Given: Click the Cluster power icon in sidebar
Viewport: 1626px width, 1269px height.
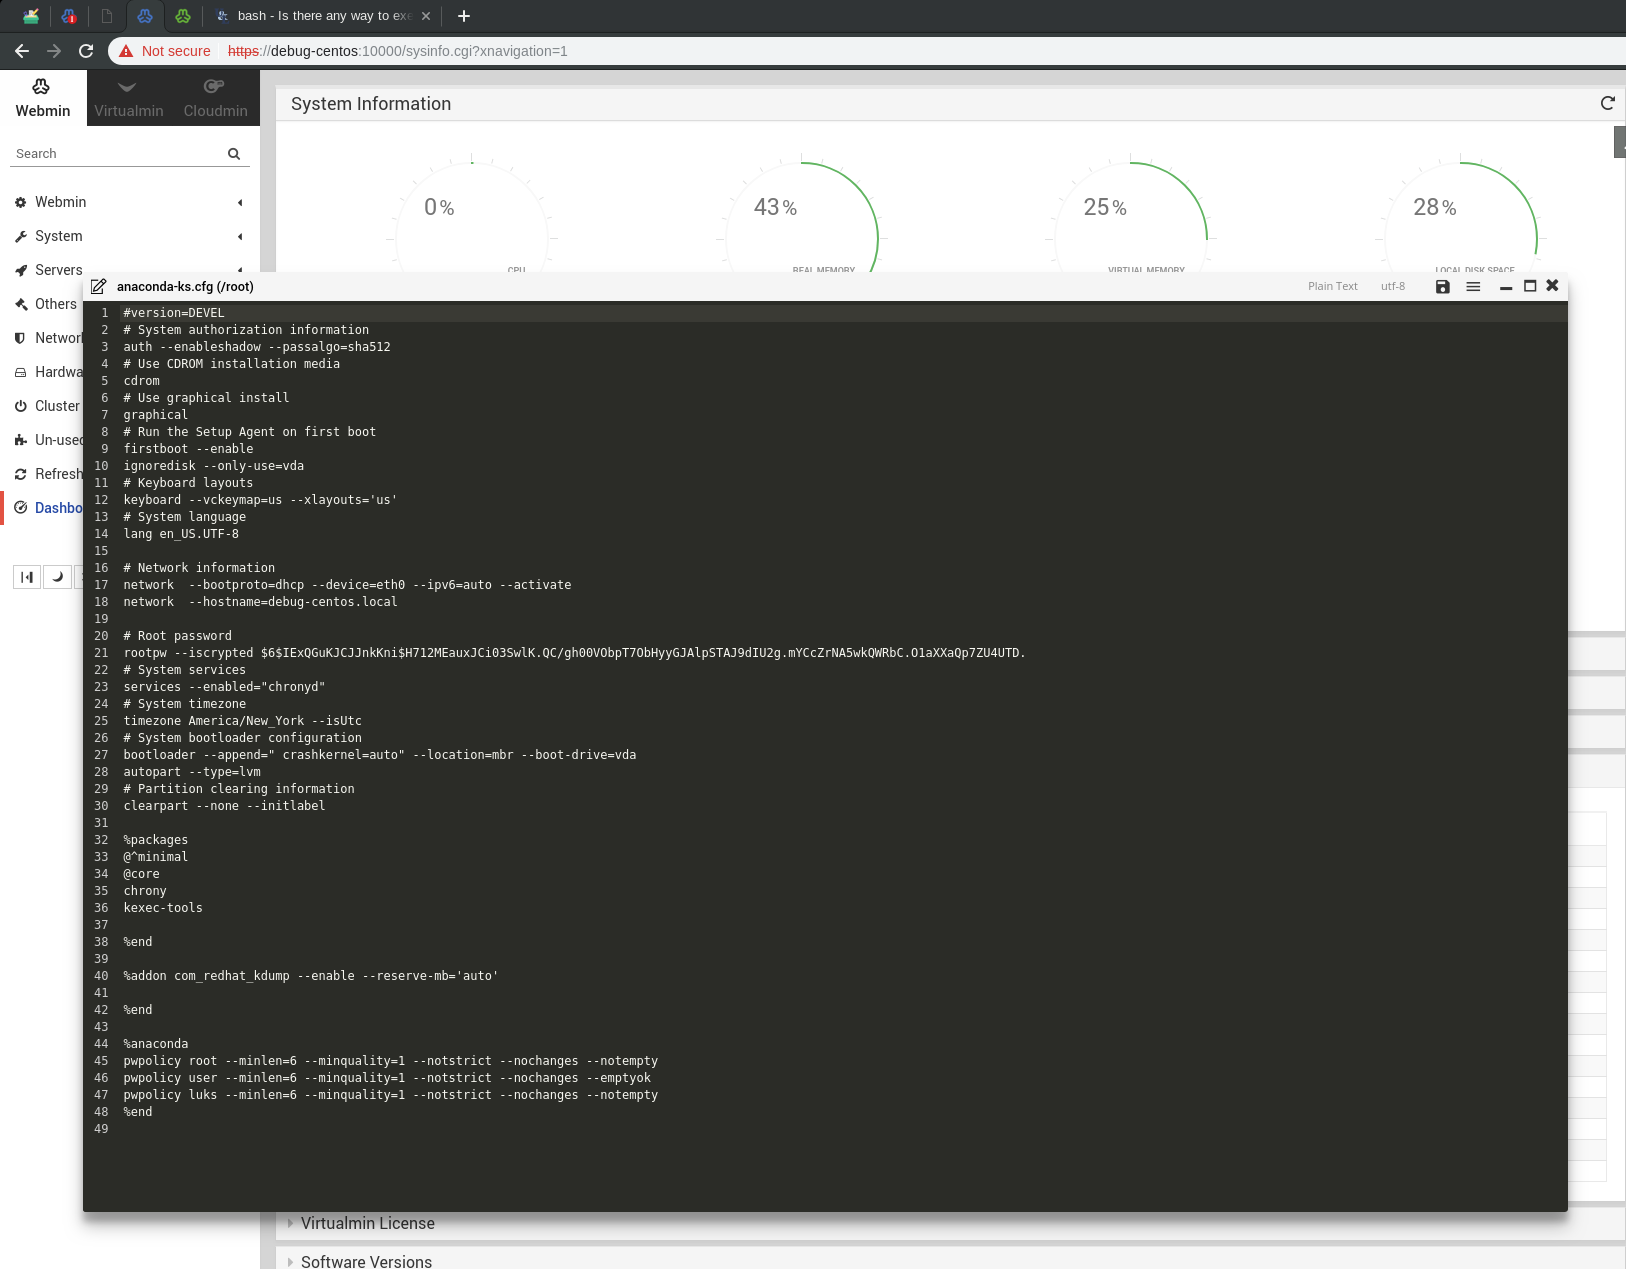Looking at the screenshot, I should coord(21,406).
